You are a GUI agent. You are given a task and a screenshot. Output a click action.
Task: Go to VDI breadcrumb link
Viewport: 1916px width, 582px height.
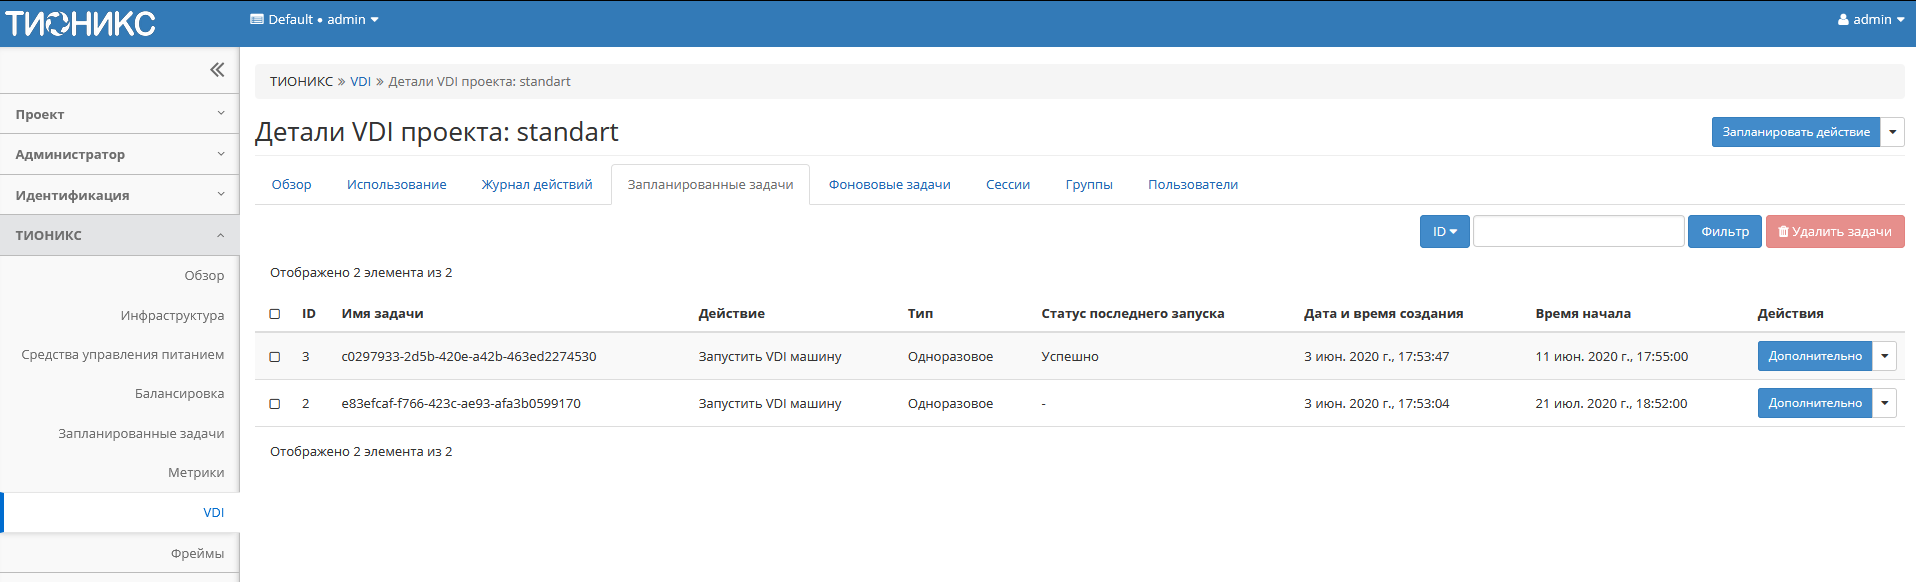click(x=360, y=82)
